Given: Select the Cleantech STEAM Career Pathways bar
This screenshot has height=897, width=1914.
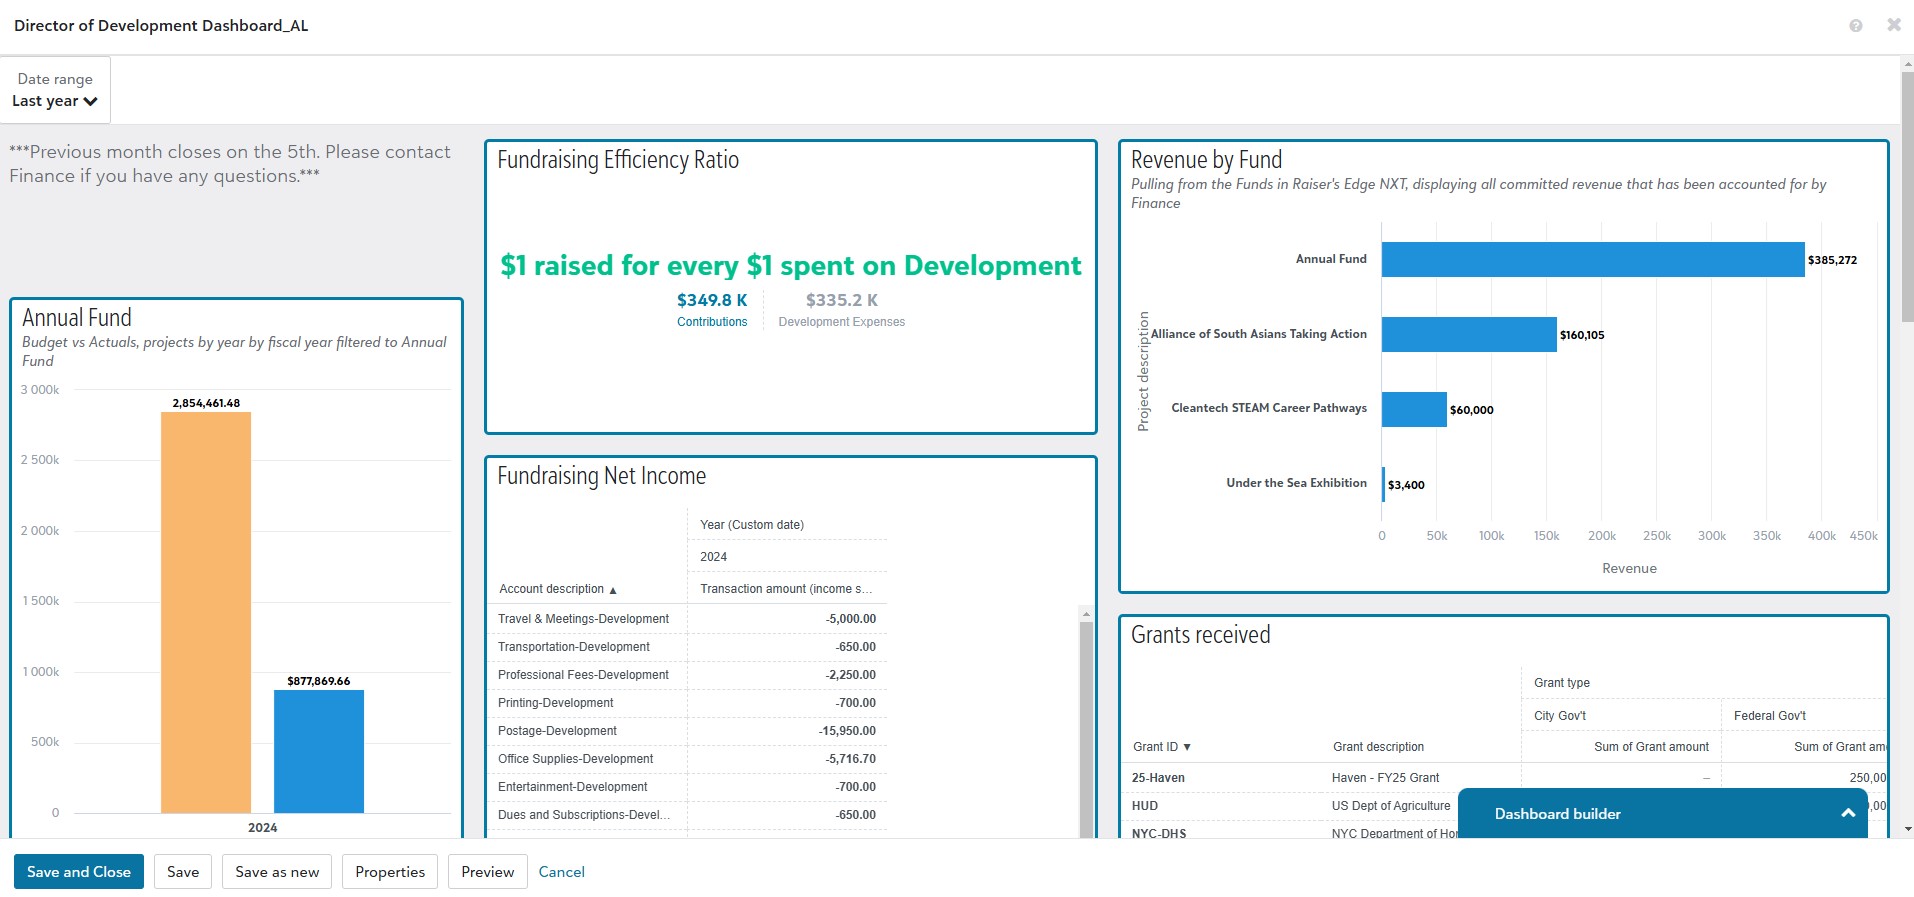Looking at the screenshot, I should [1414, 410].
